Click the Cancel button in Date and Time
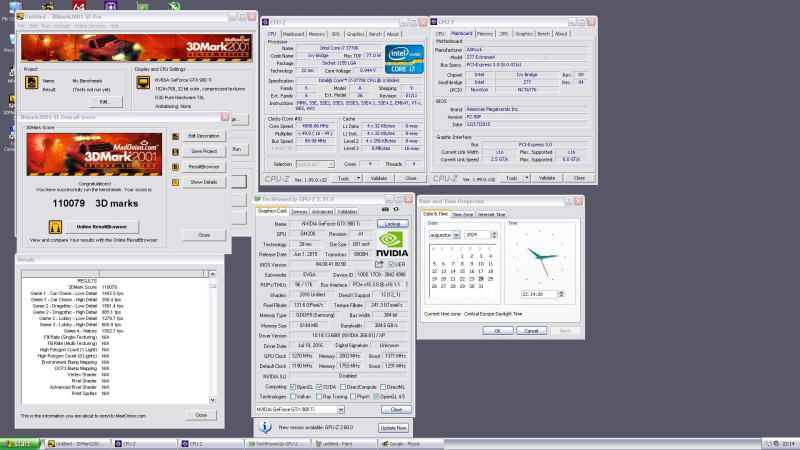800x450 pixels. click(x=531, y=331)
